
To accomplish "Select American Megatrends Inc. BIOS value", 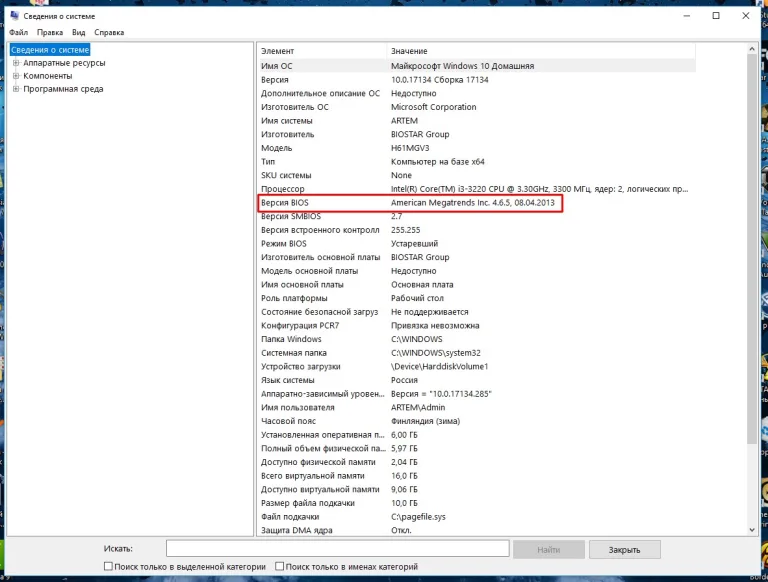I will pos(473,202).
